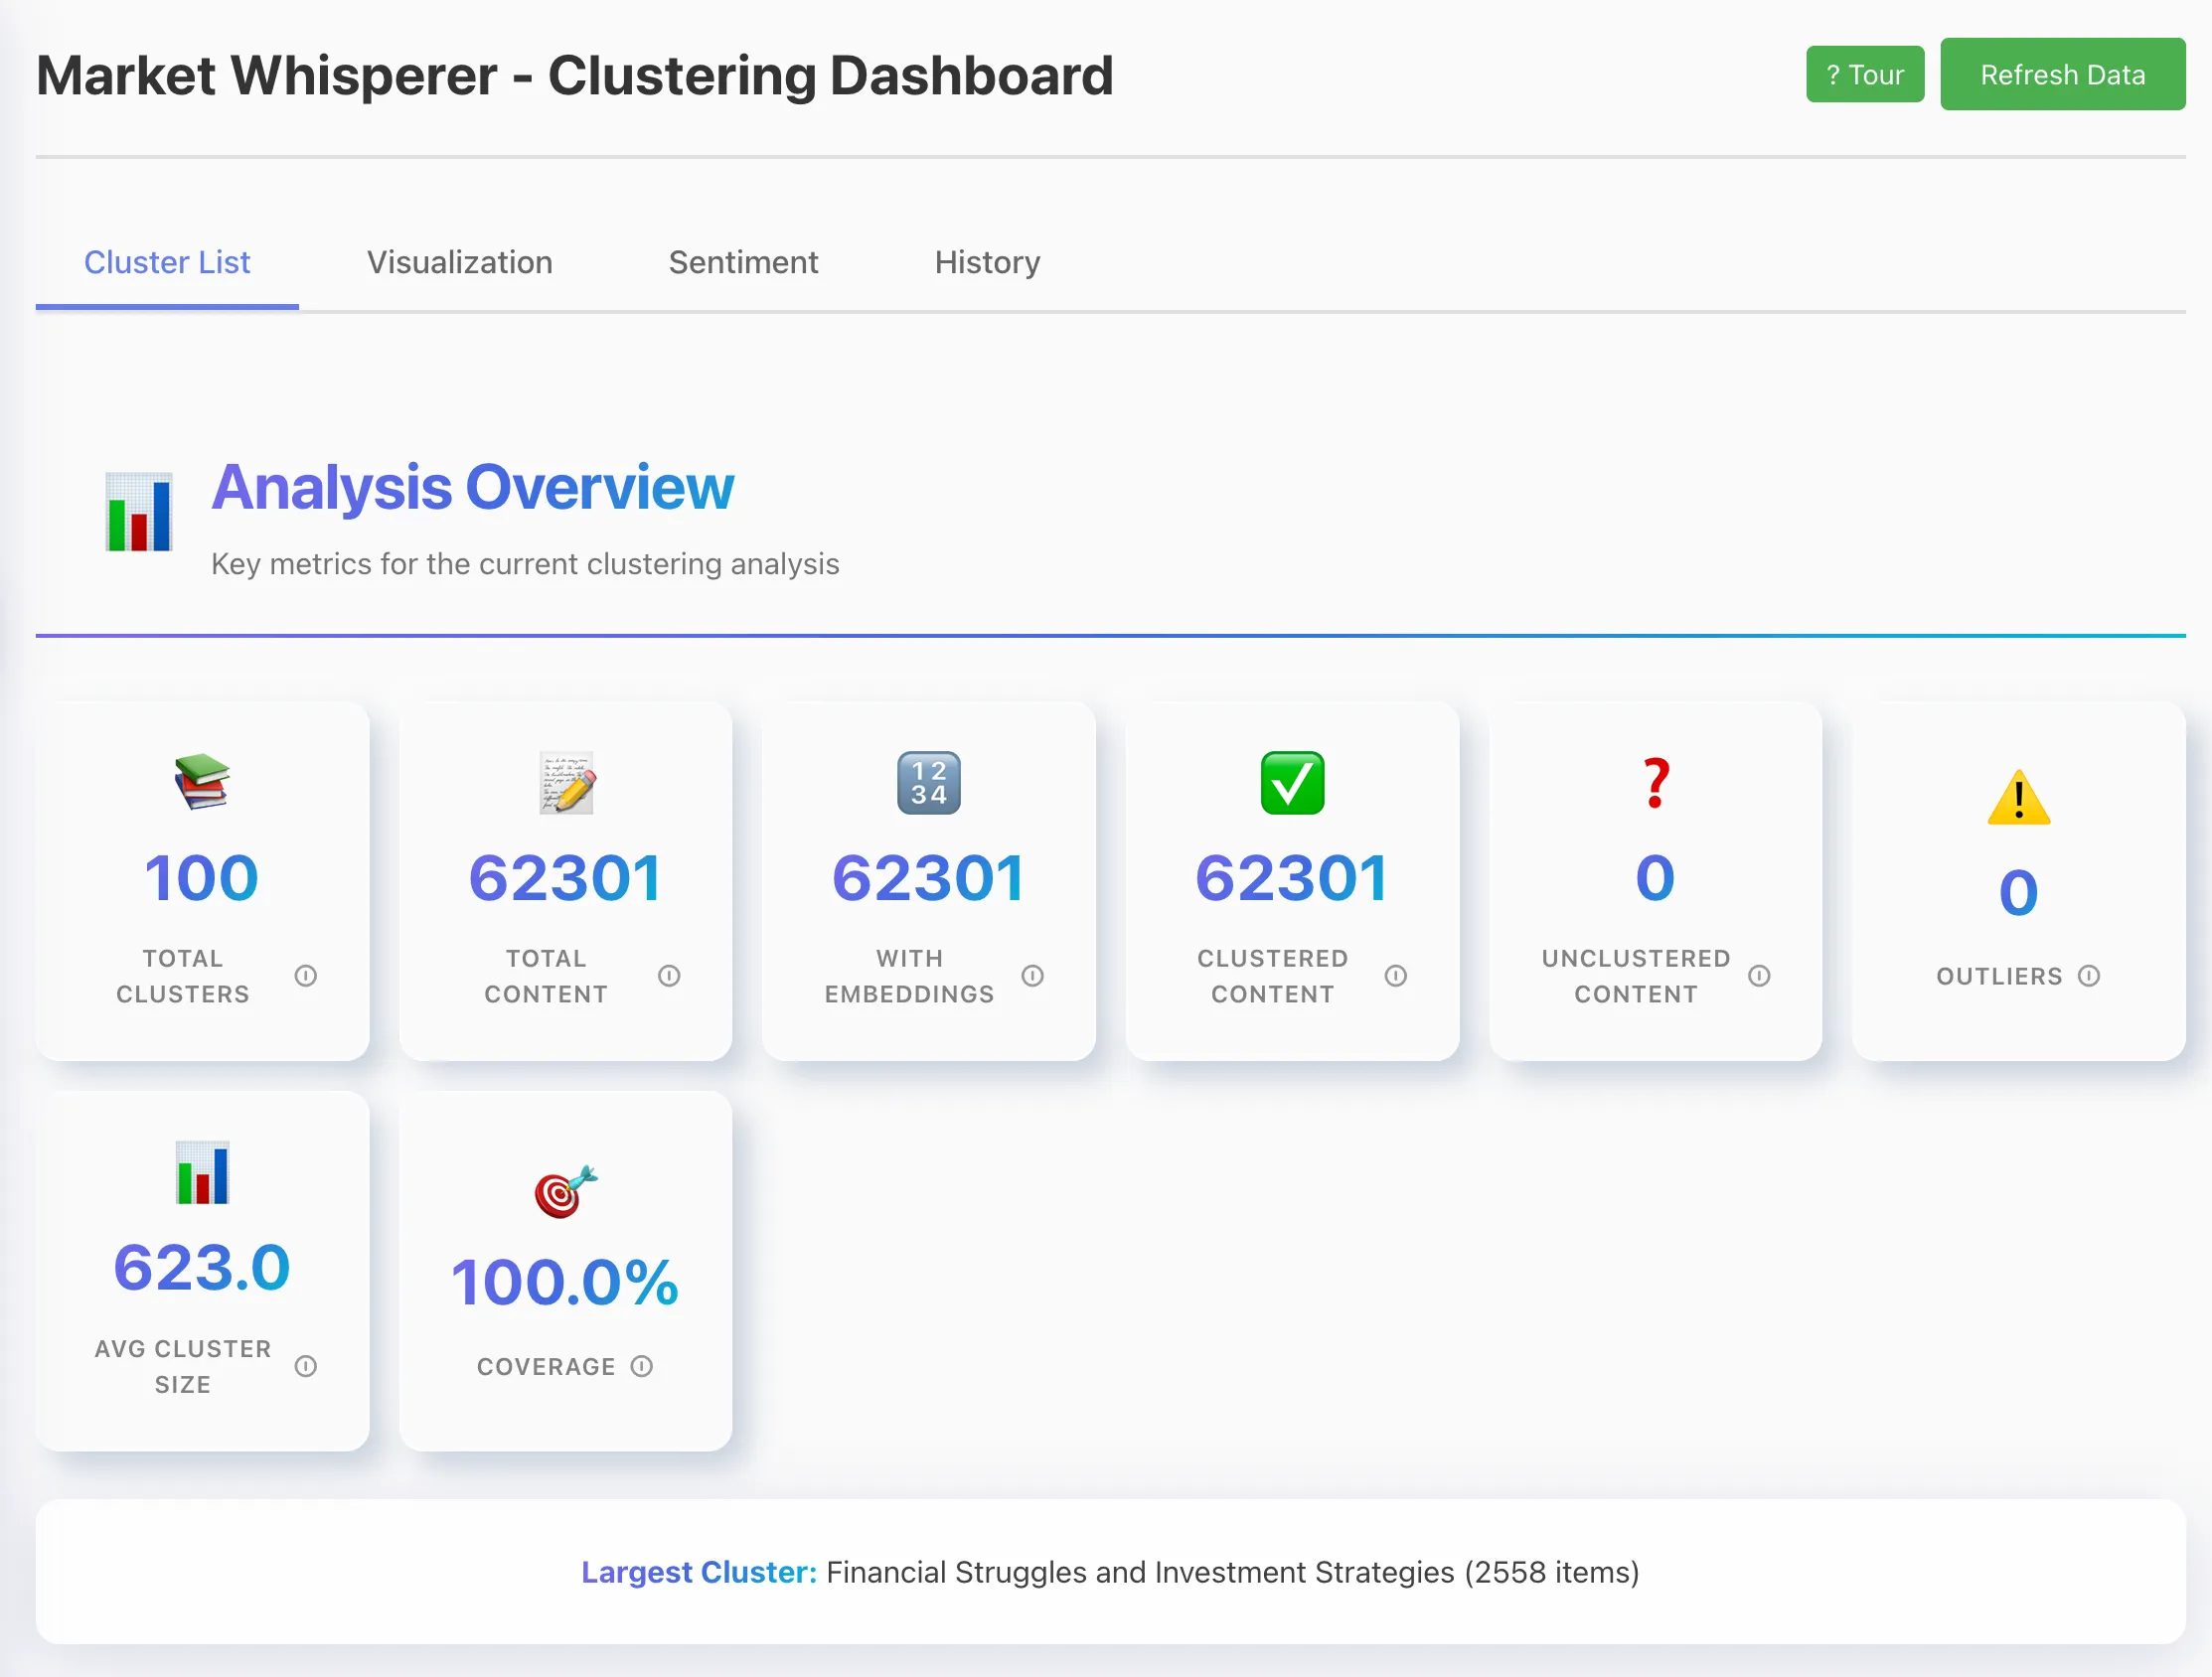Click the books icon on Total Clusters card

click(x=202, y=782)
